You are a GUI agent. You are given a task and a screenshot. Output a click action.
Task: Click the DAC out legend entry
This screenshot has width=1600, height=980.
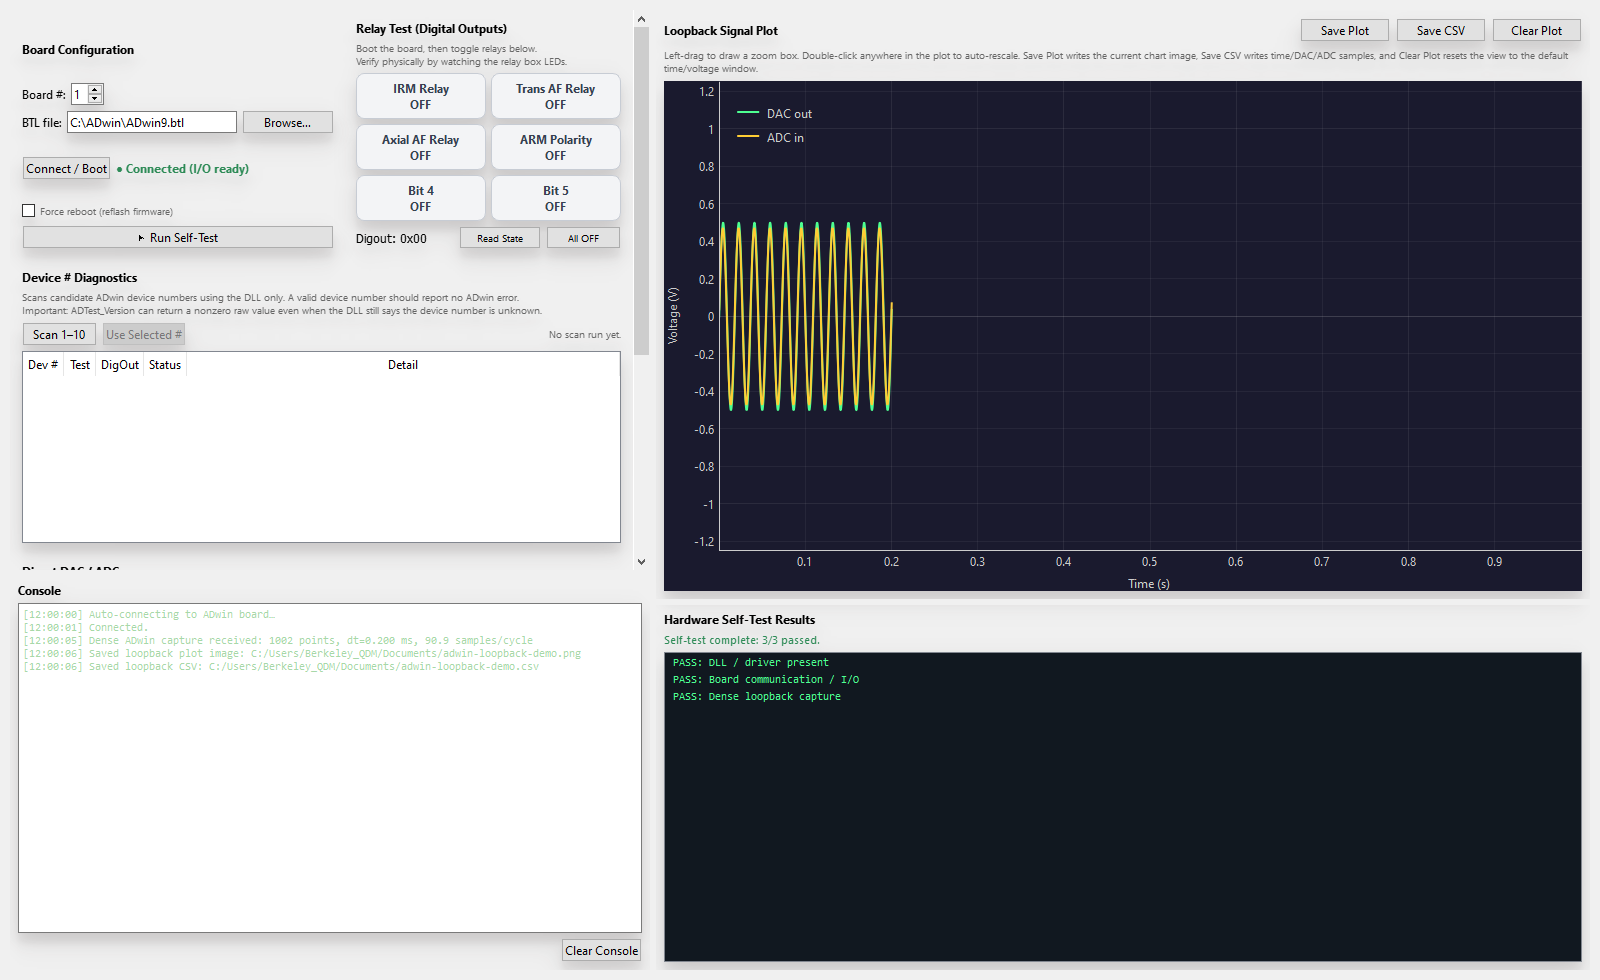coord(775,113)
